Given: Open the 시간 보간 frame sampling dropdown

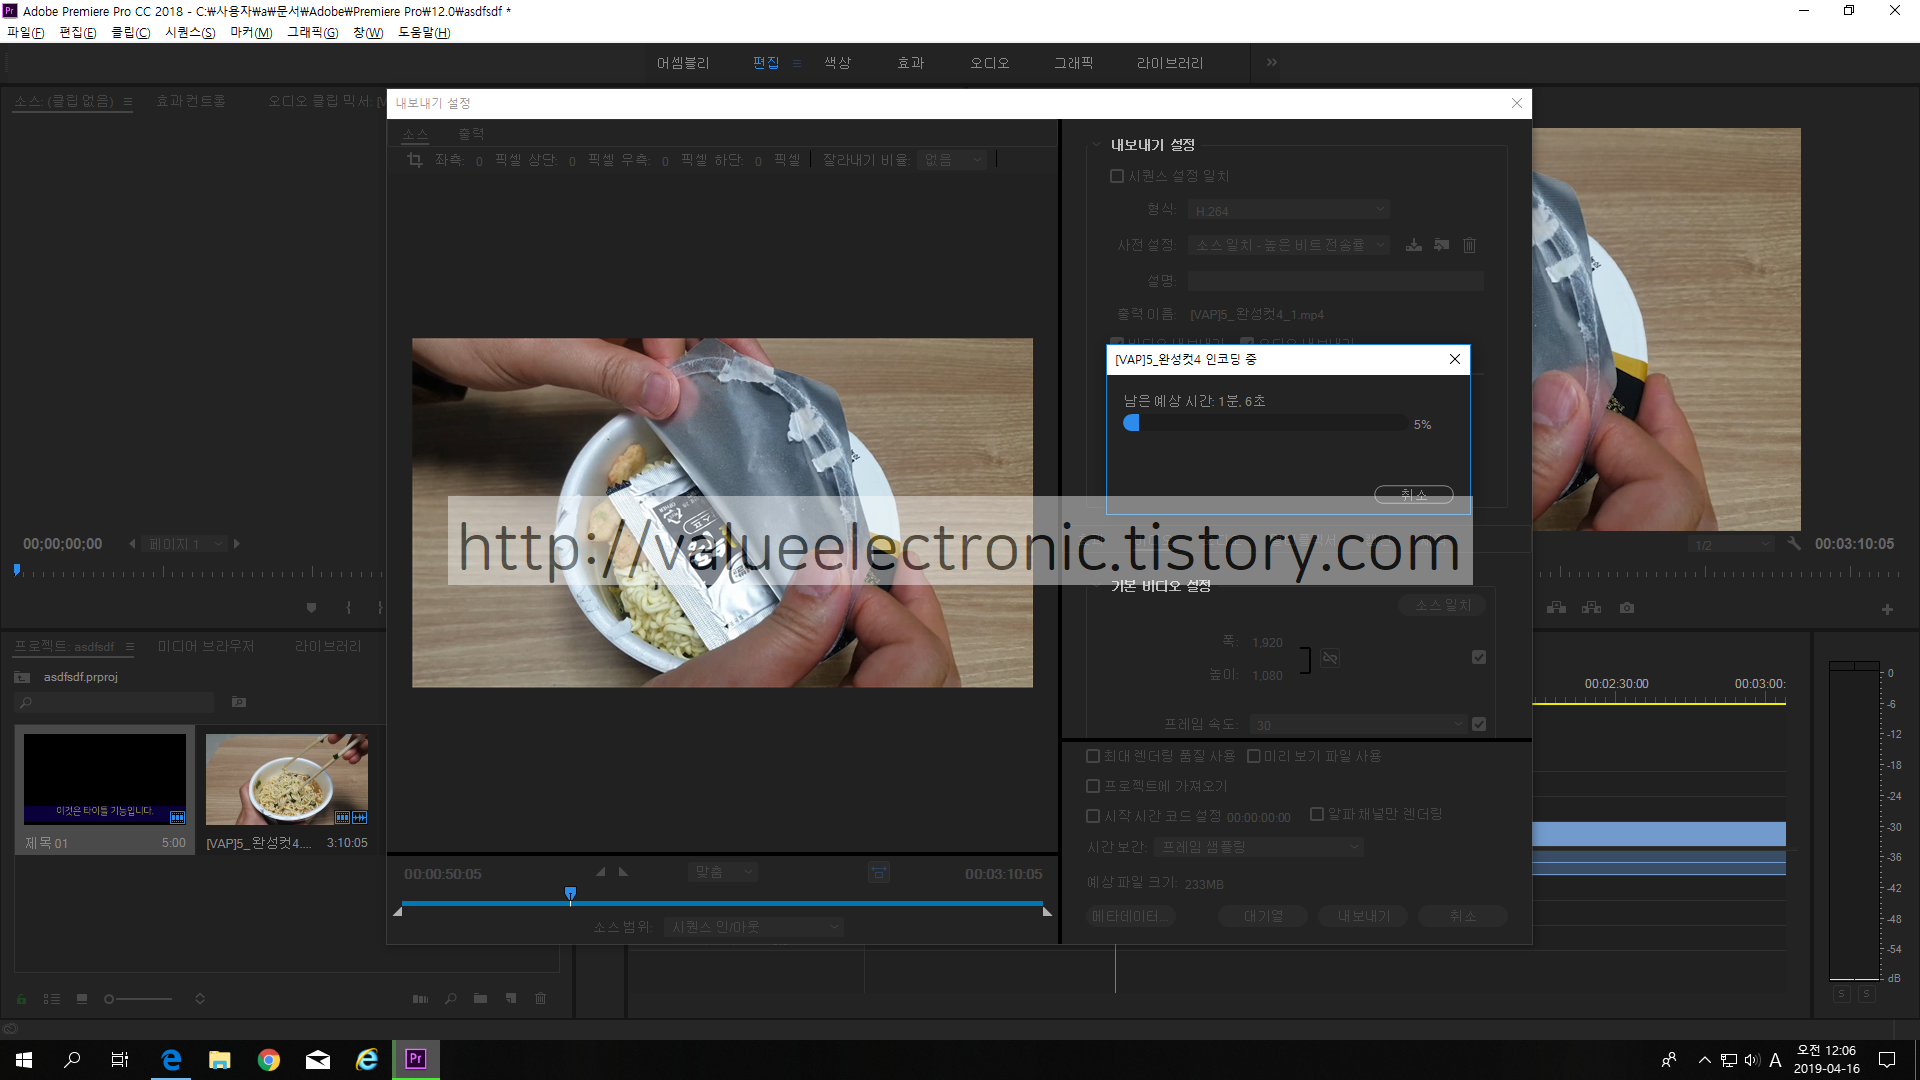Looking at the screenshot, I should pos(1258,847).
